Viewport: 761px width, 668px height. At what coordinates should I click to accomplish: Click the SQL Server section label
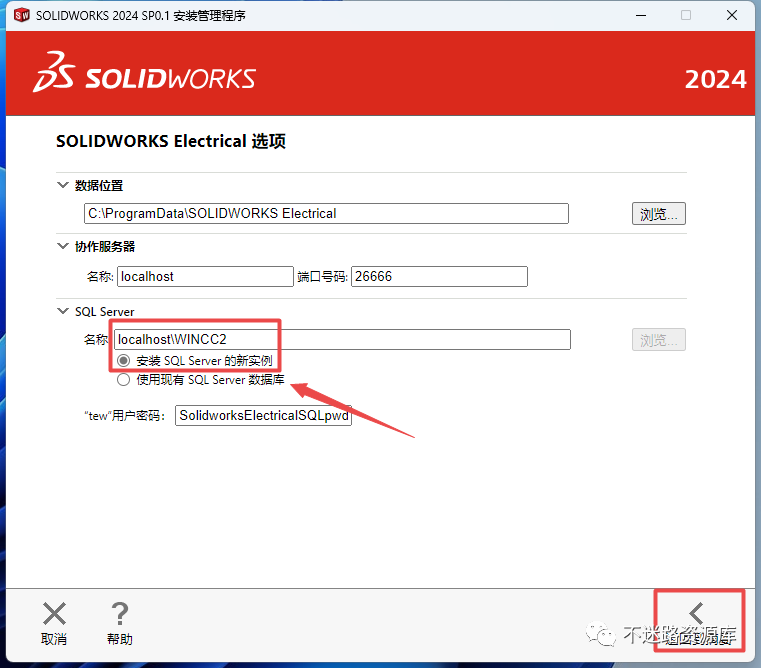pos(104,312)
